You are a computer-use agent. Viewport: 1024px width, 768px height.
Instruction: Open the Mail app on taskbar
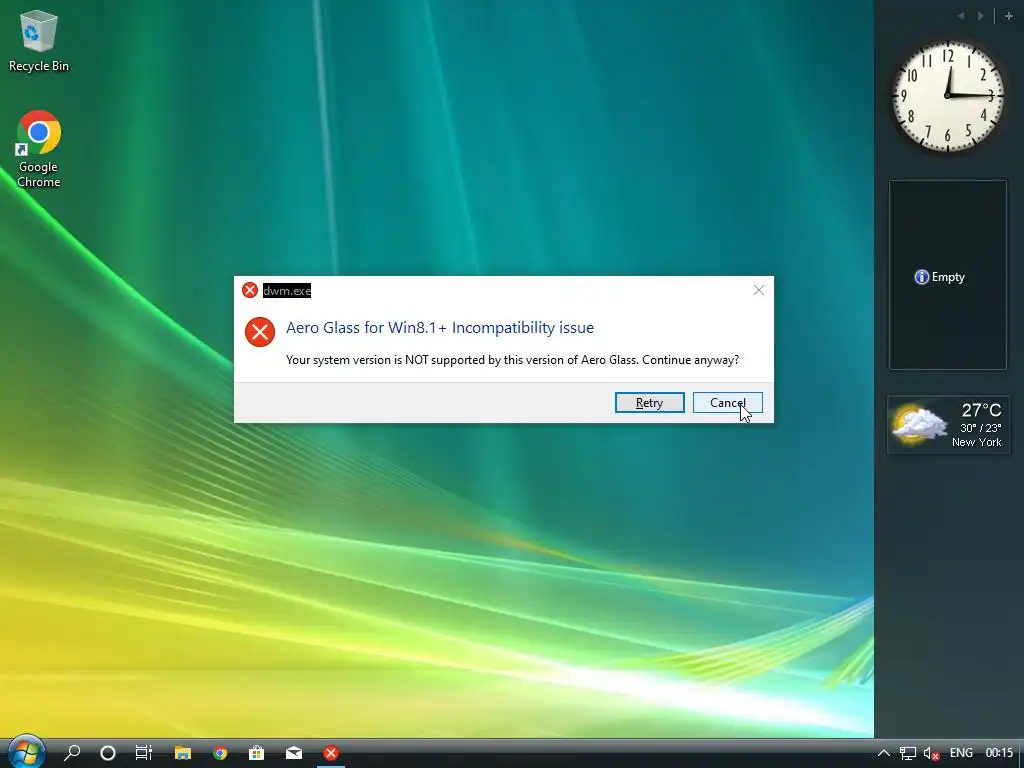click(294, 753)
